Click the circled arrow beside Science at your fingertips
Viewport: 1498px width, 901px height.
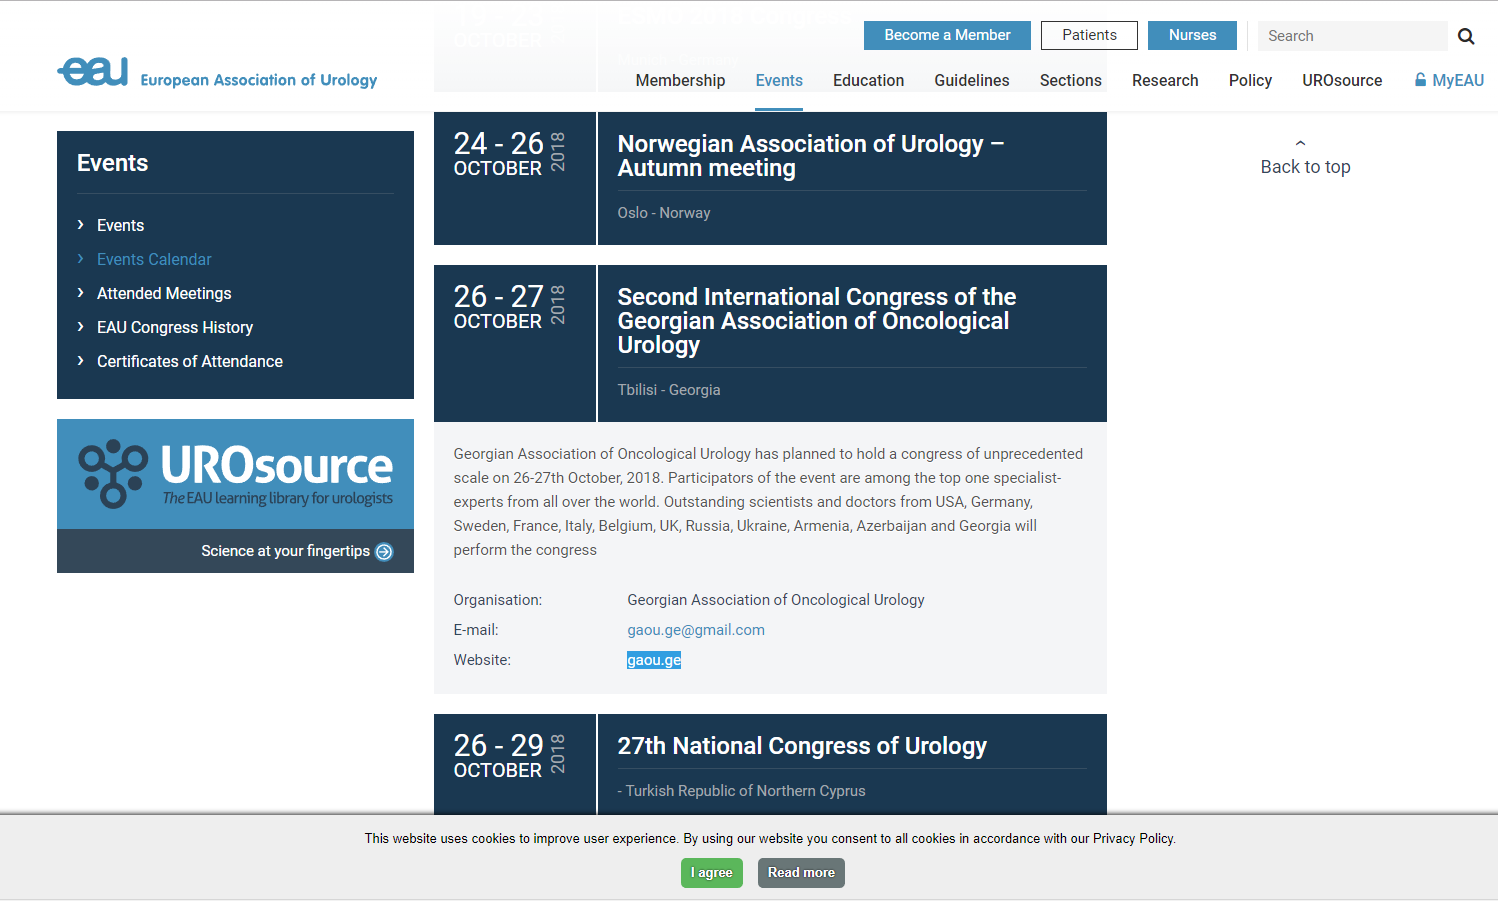[x=384, y=551]
